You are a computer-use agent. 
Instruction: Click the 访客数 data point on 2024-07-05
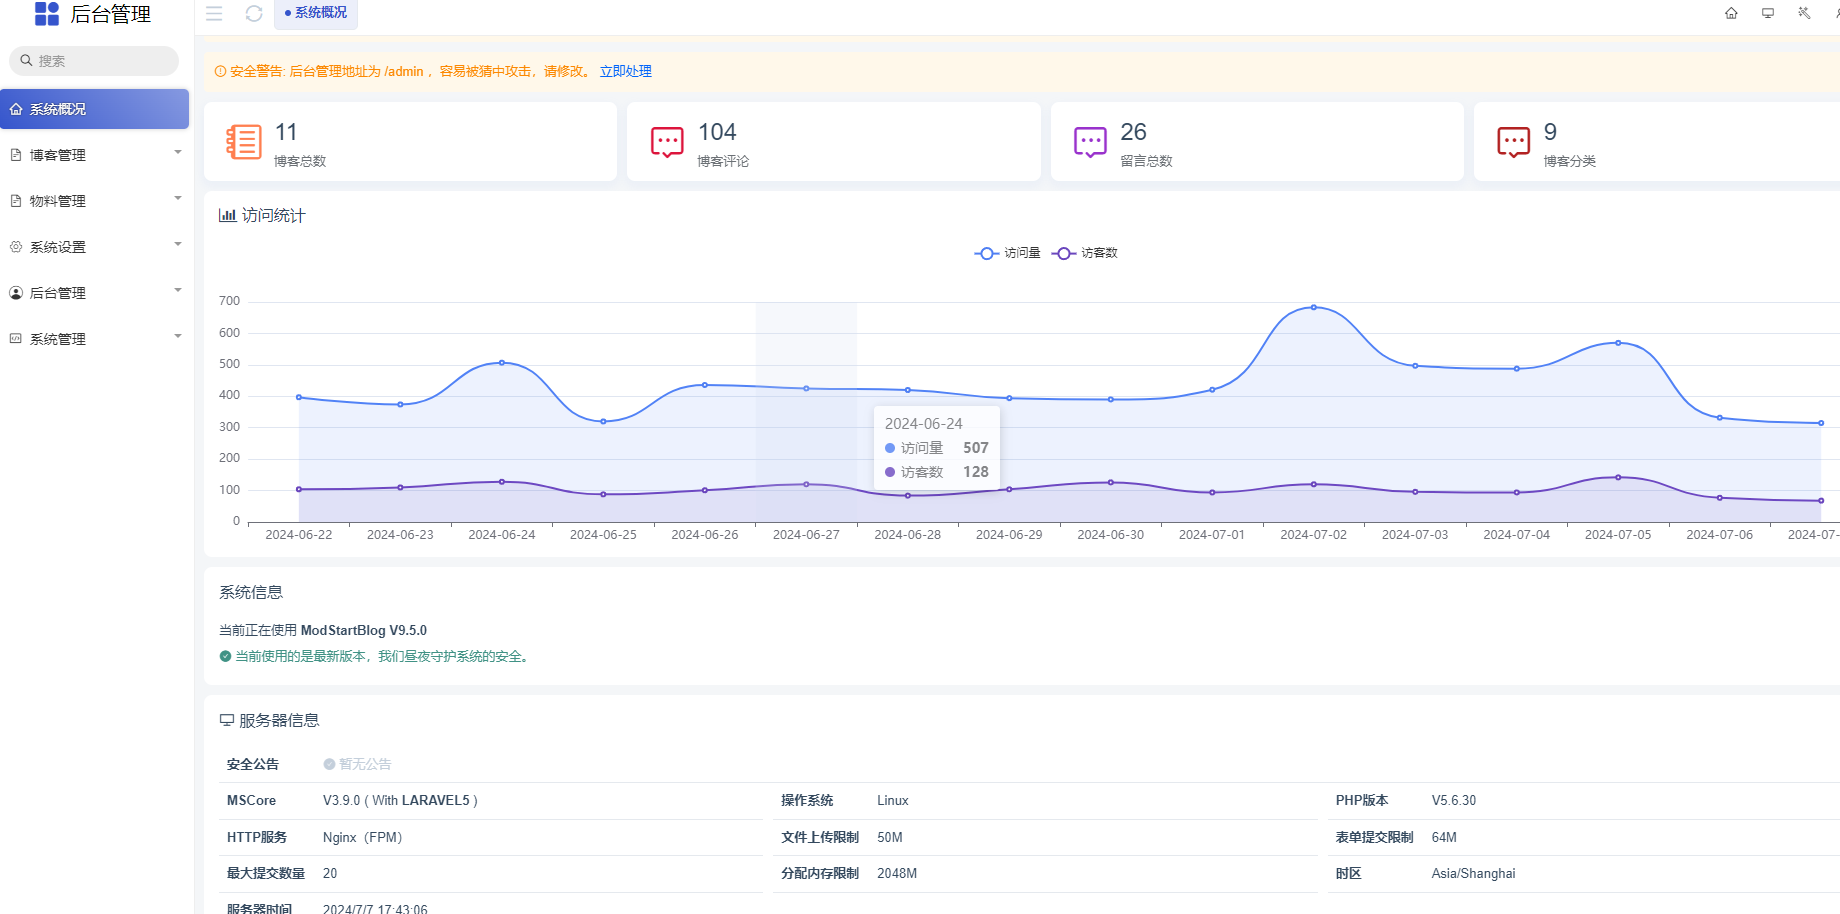click(1618, 477)
